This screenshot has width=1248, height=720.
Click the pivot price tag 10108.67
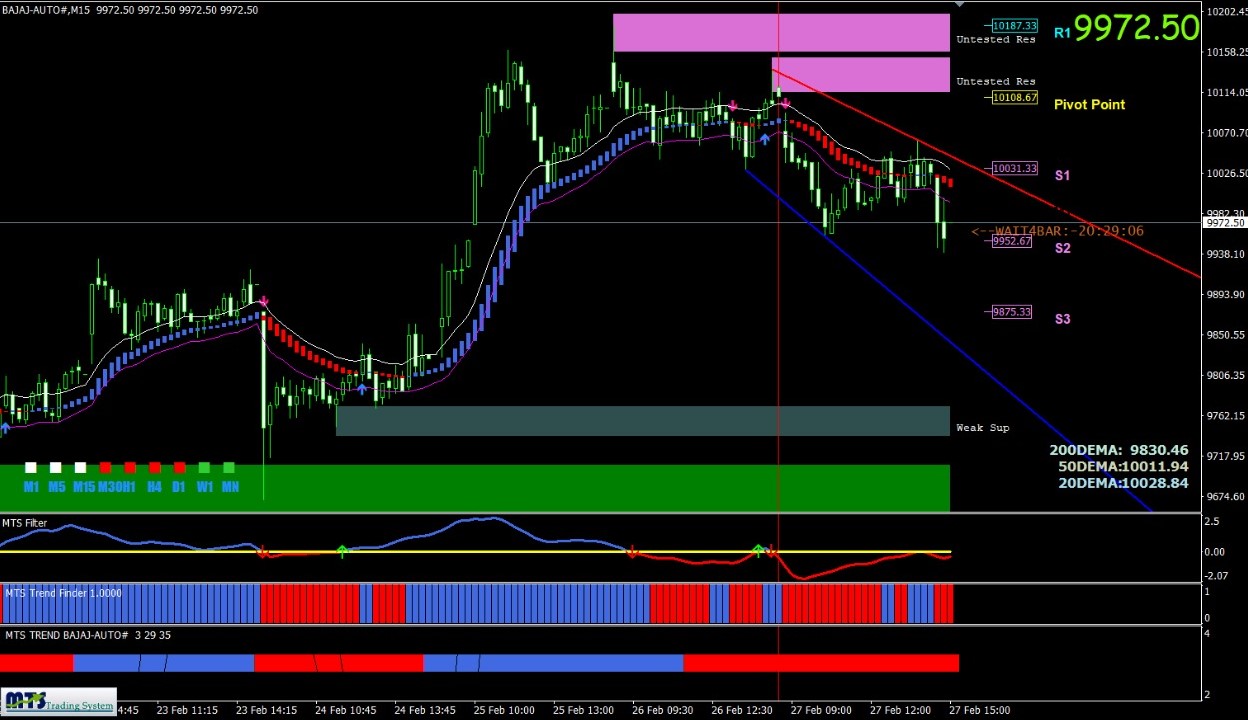(1014, 98)
